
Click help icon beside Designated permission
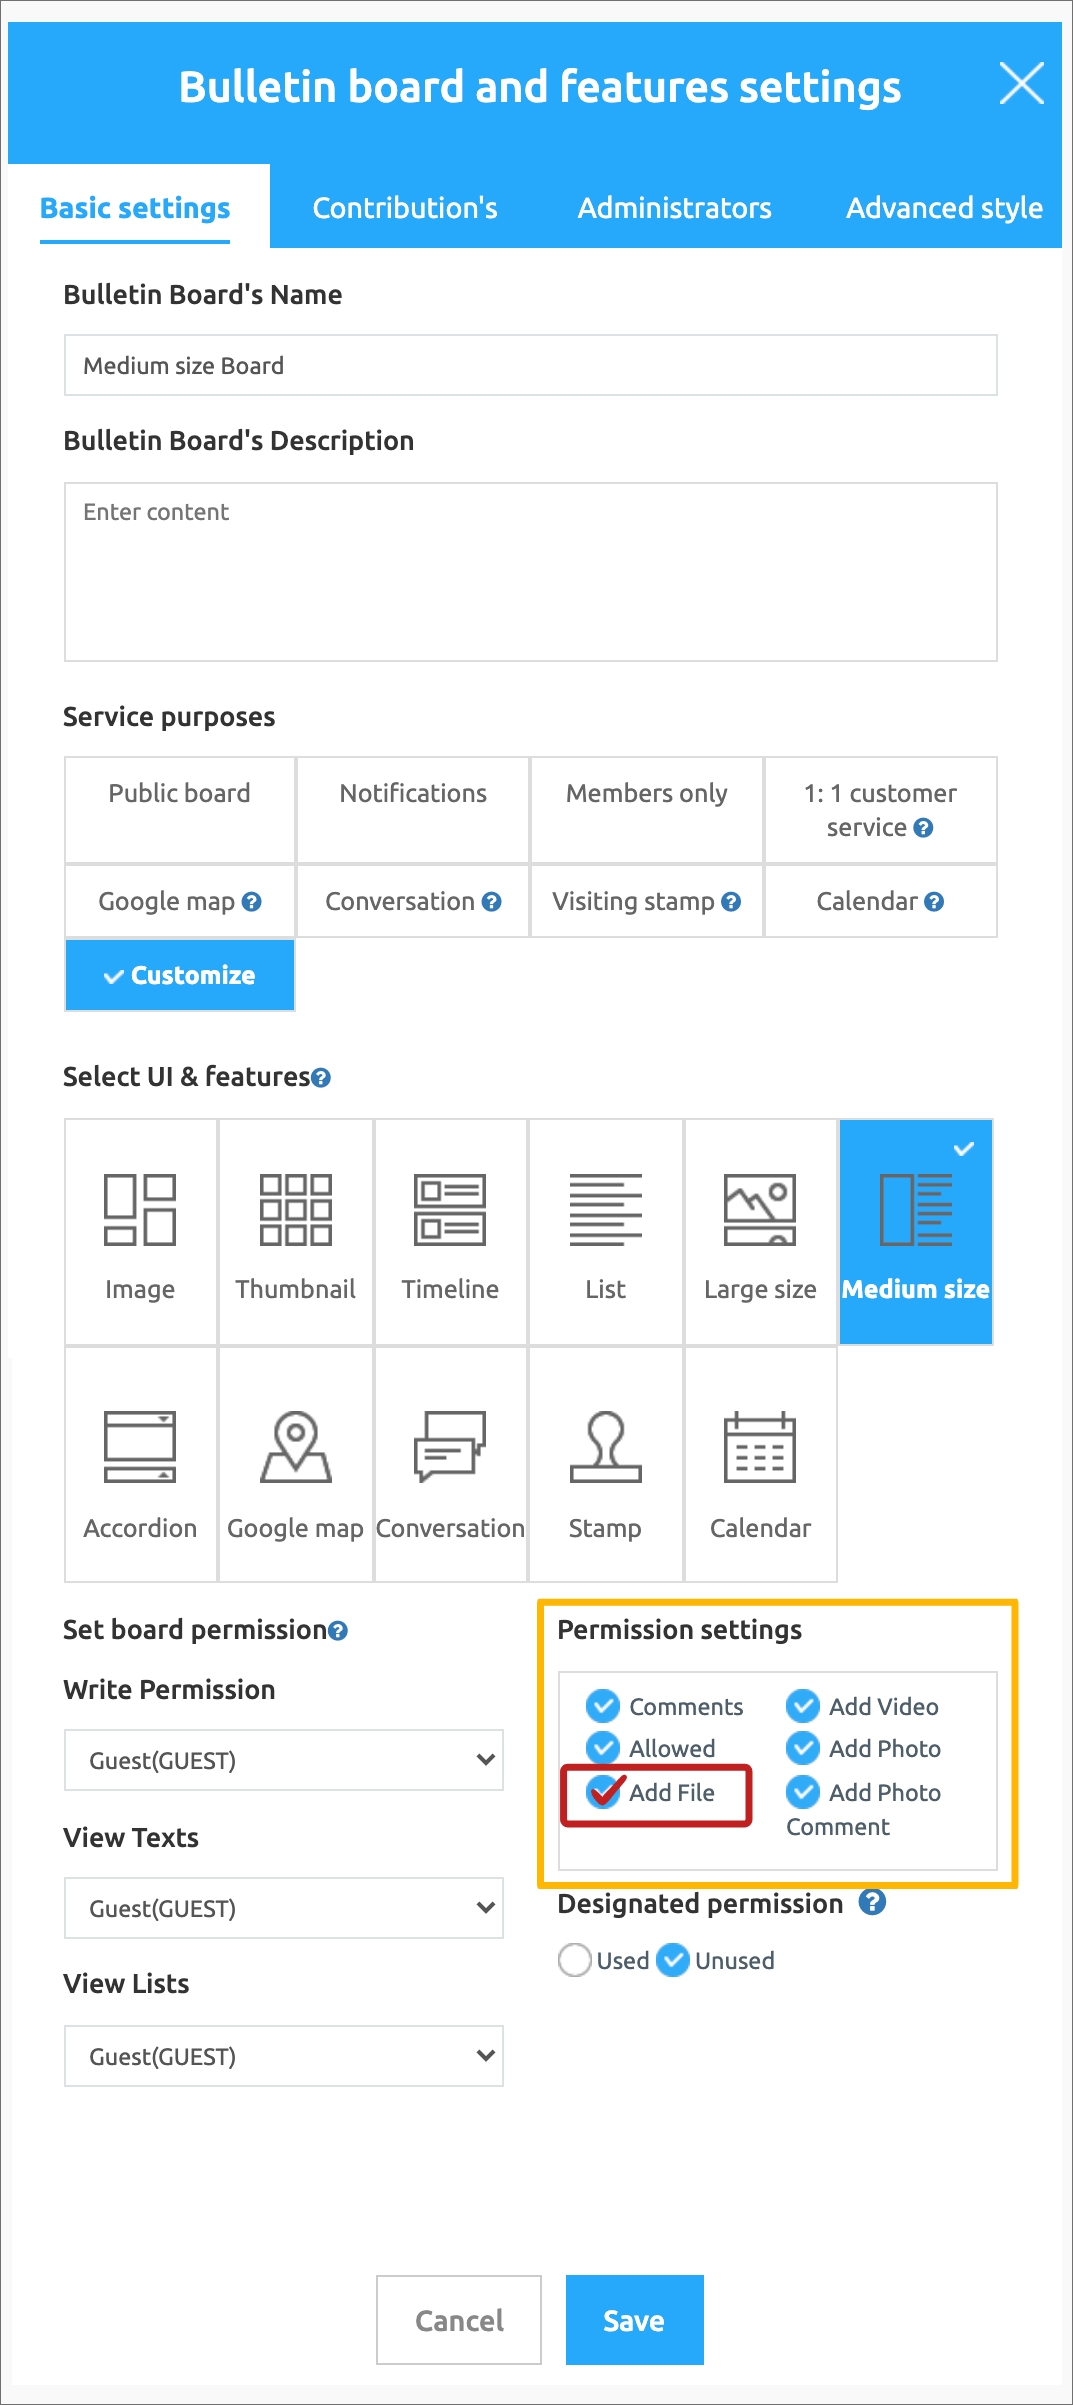(872, 1902)
